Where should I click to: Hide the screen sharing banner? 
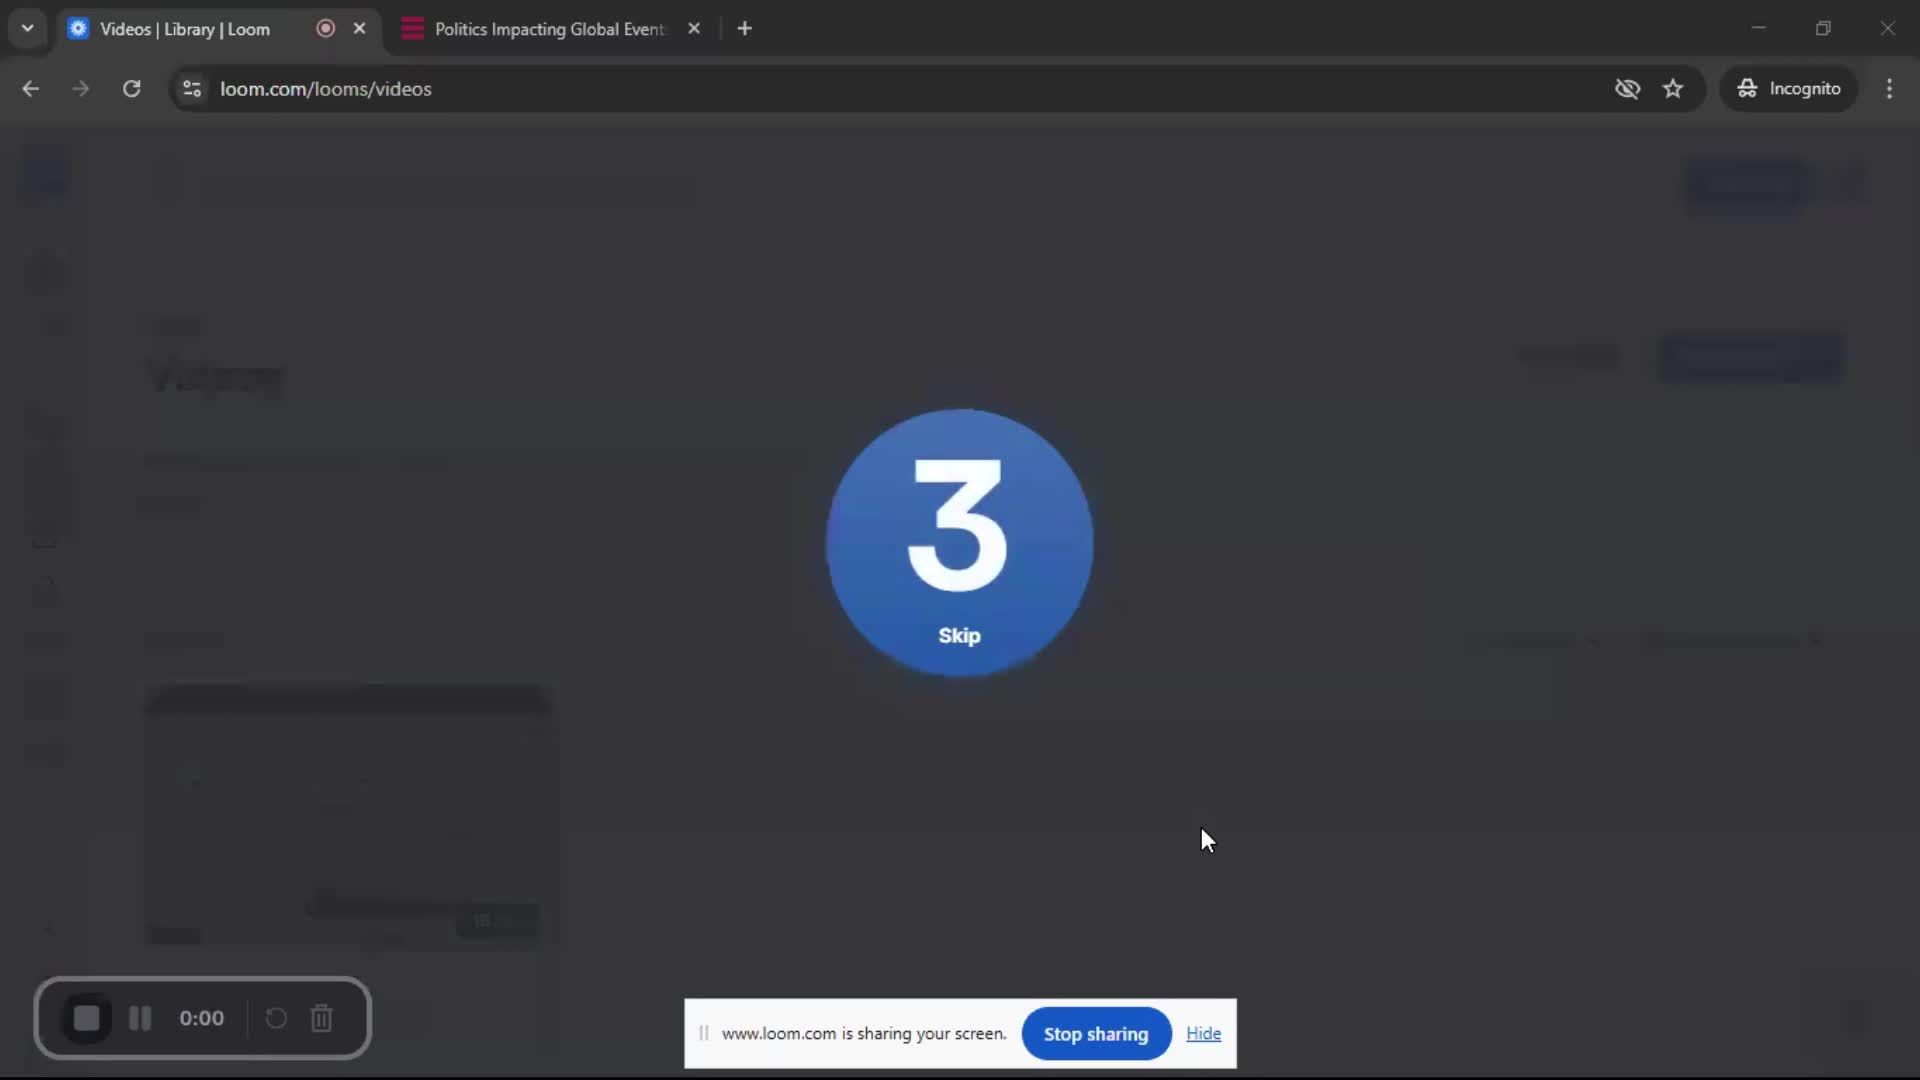[x=1203, y=1033]
